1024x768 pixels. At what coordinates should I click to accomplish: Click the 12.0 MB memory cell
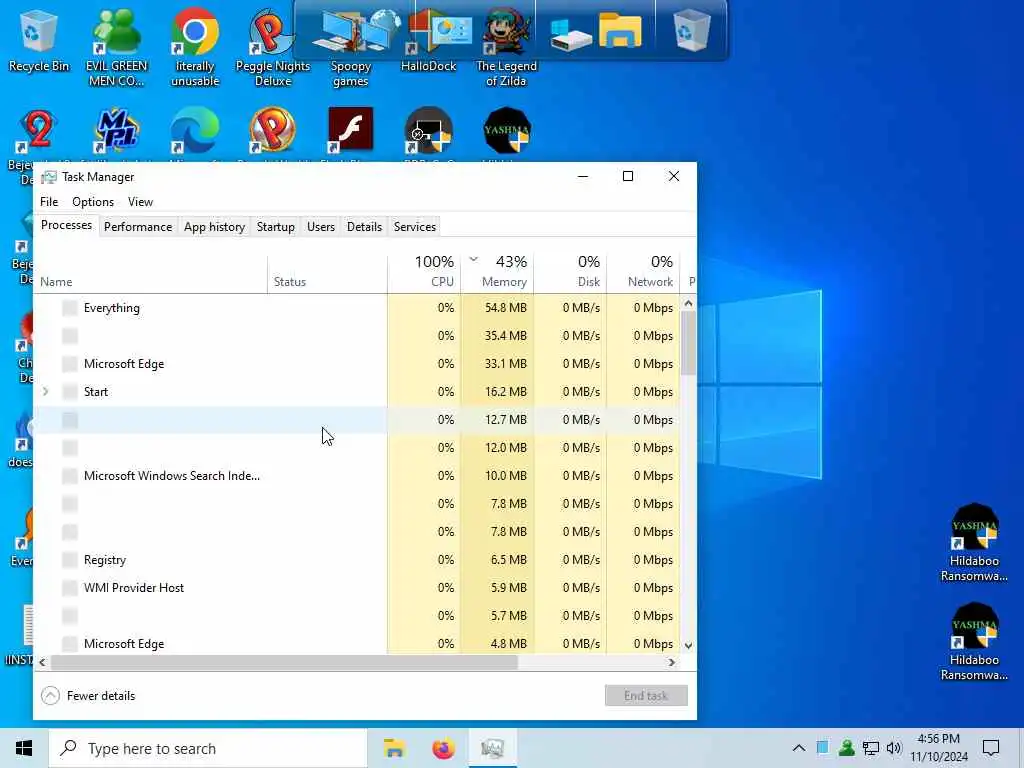(x=498, y=448)
